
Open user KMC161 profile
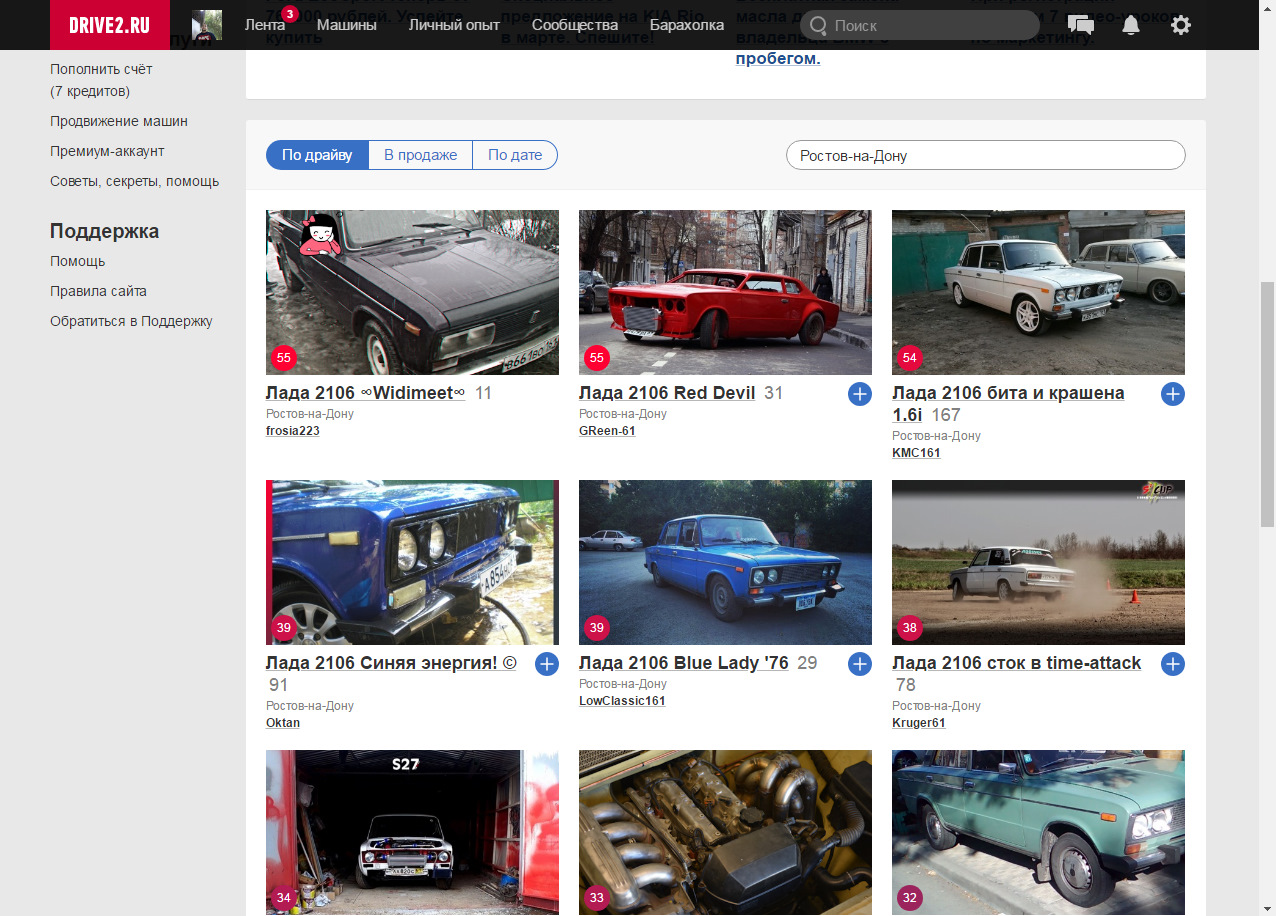click(916, 453)
